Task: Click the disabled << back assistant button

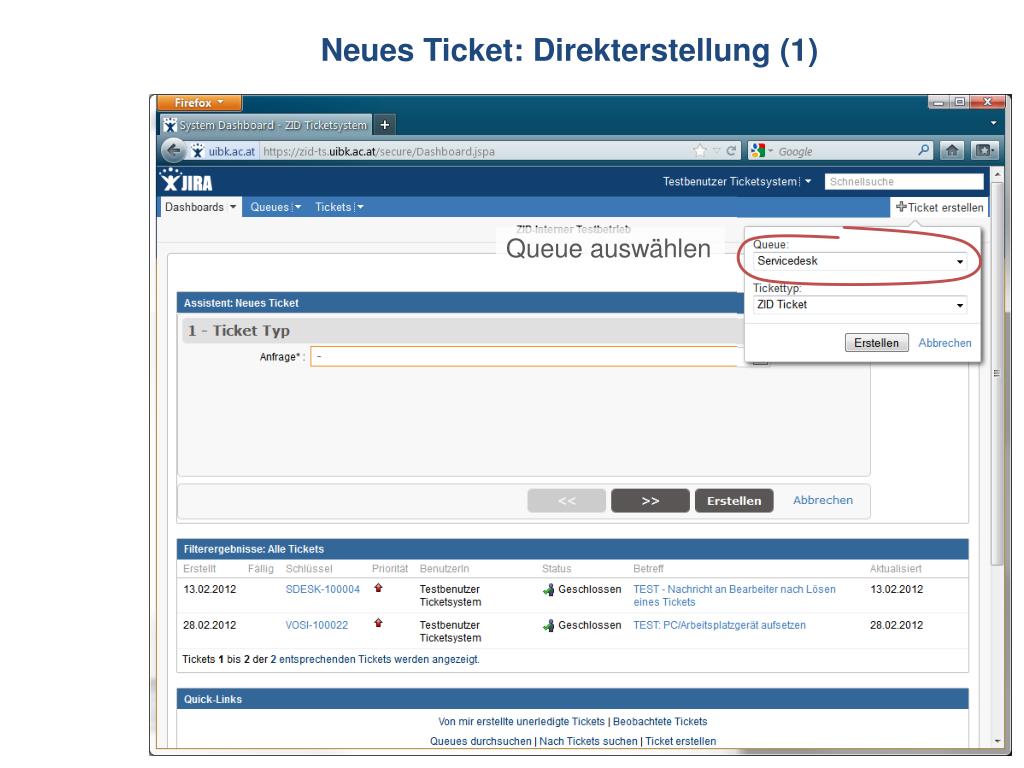Action: click(566, 501)
